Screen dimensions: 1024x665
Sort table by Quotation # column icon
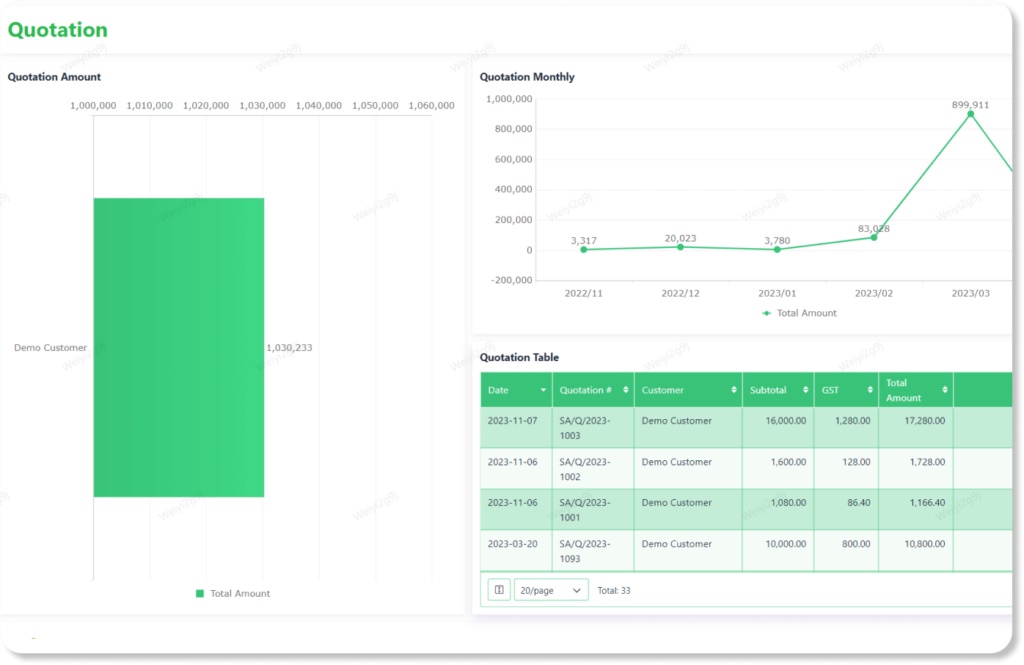point(625,390)
